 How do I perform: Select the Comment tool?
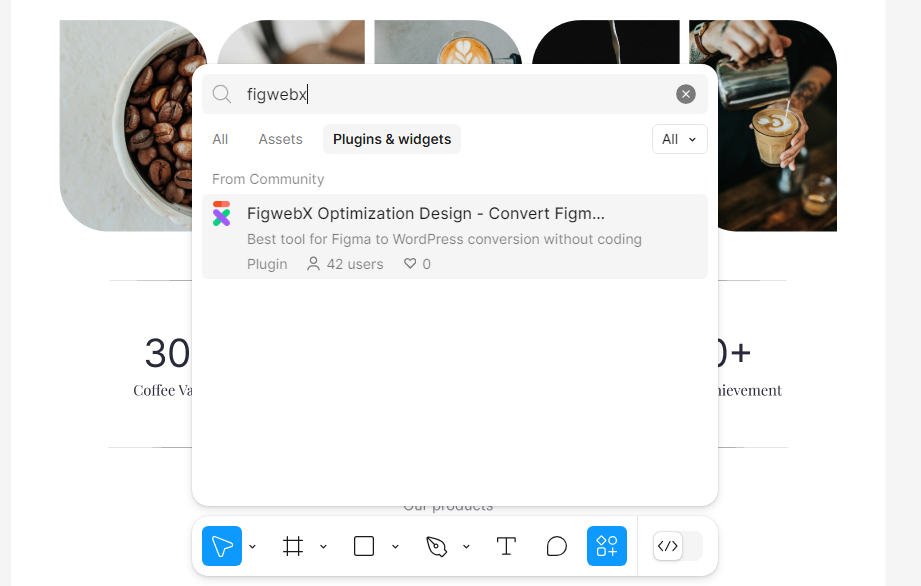tap(556, 546)
